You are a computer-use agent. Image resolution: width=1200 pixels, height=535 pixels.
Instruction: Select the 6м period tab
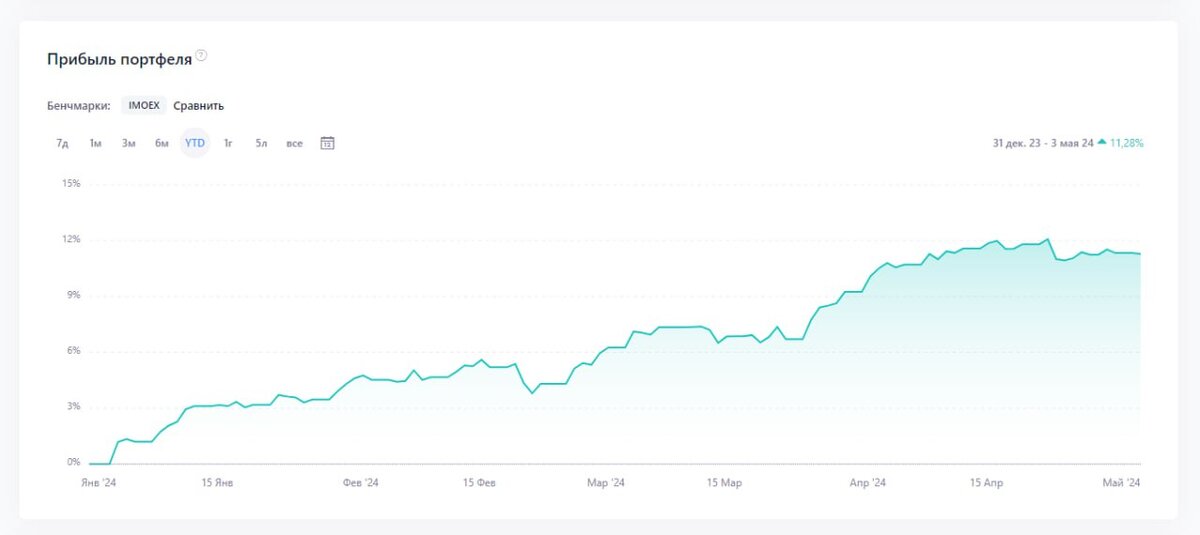pos(161,143)
